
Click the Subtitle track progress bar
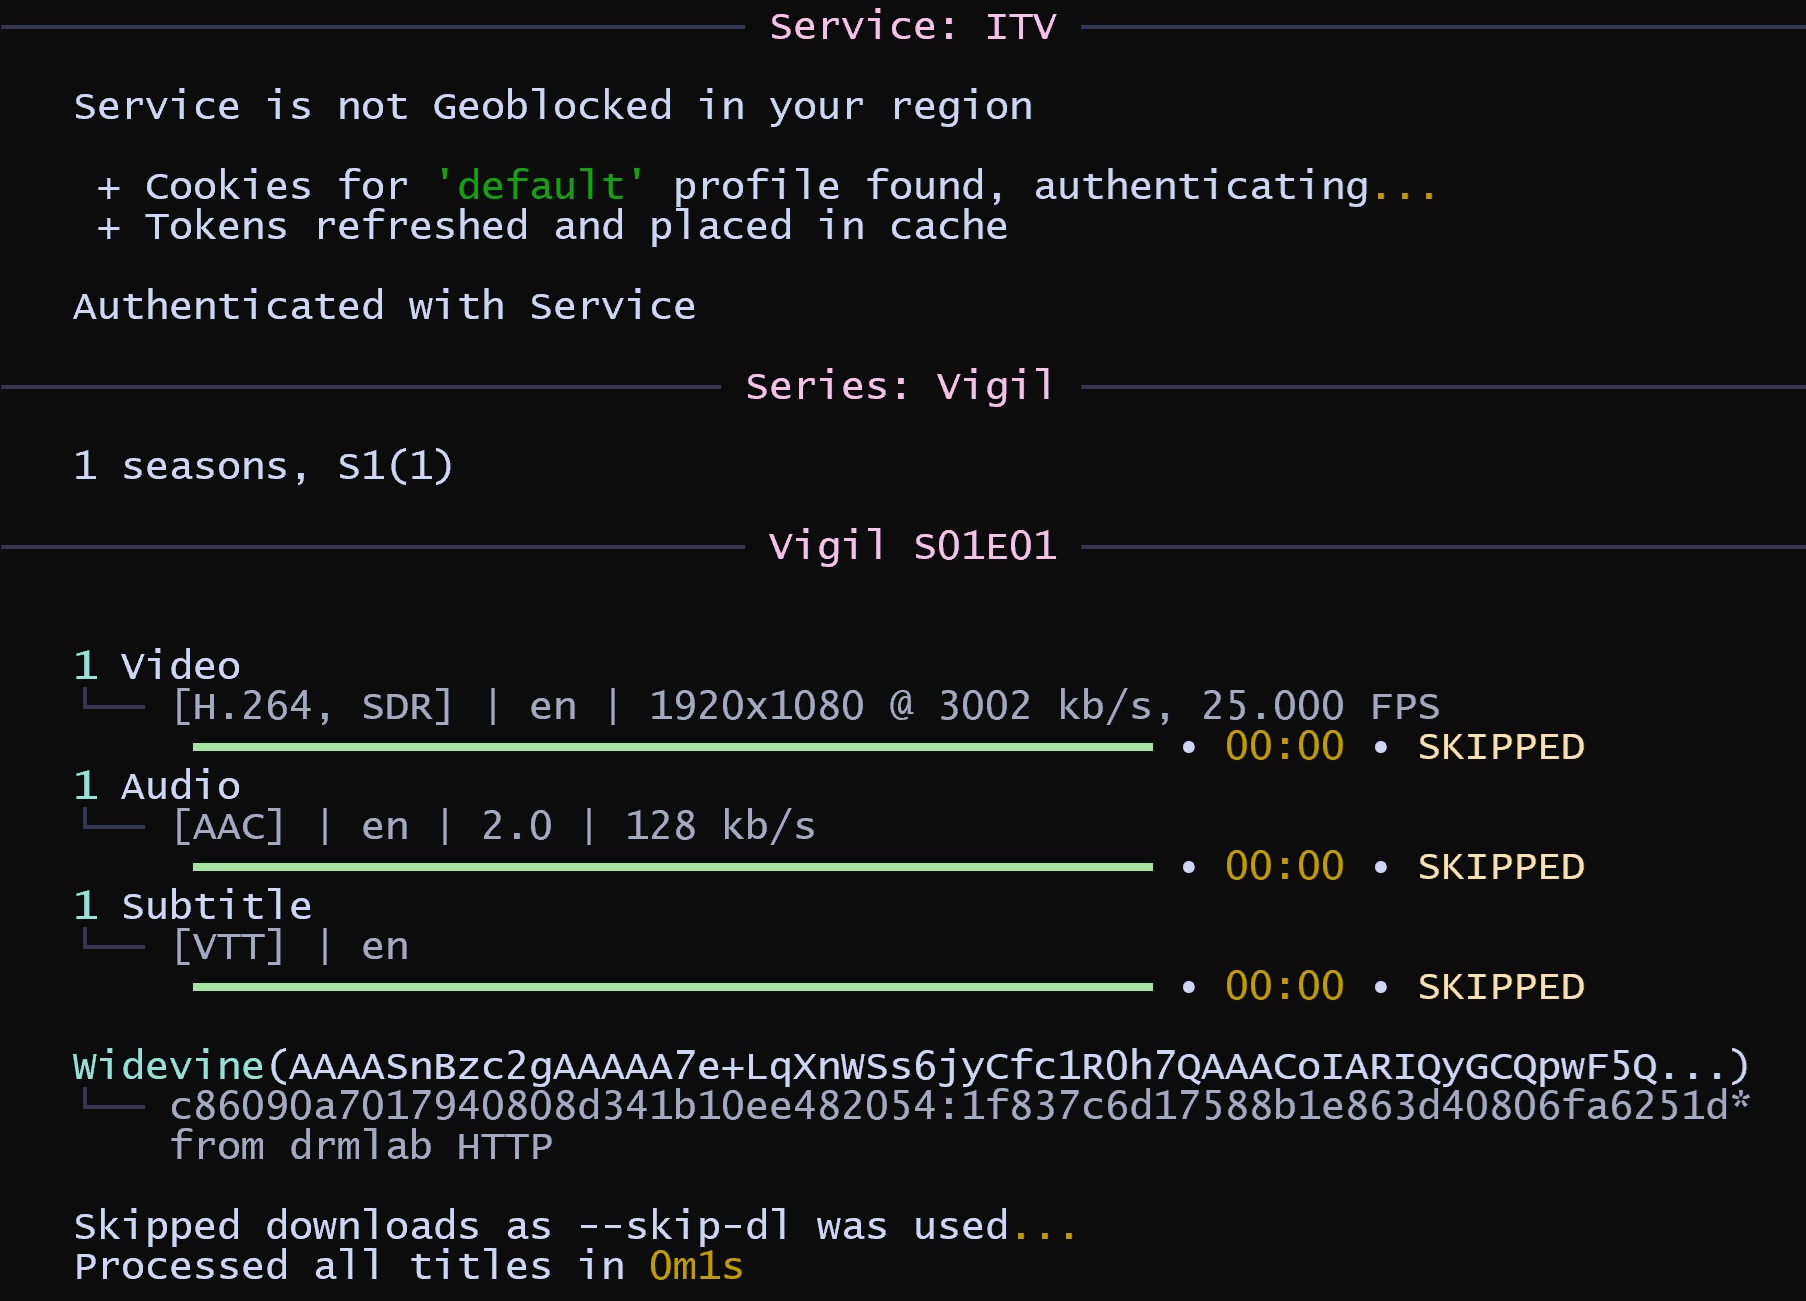[672, 987]
